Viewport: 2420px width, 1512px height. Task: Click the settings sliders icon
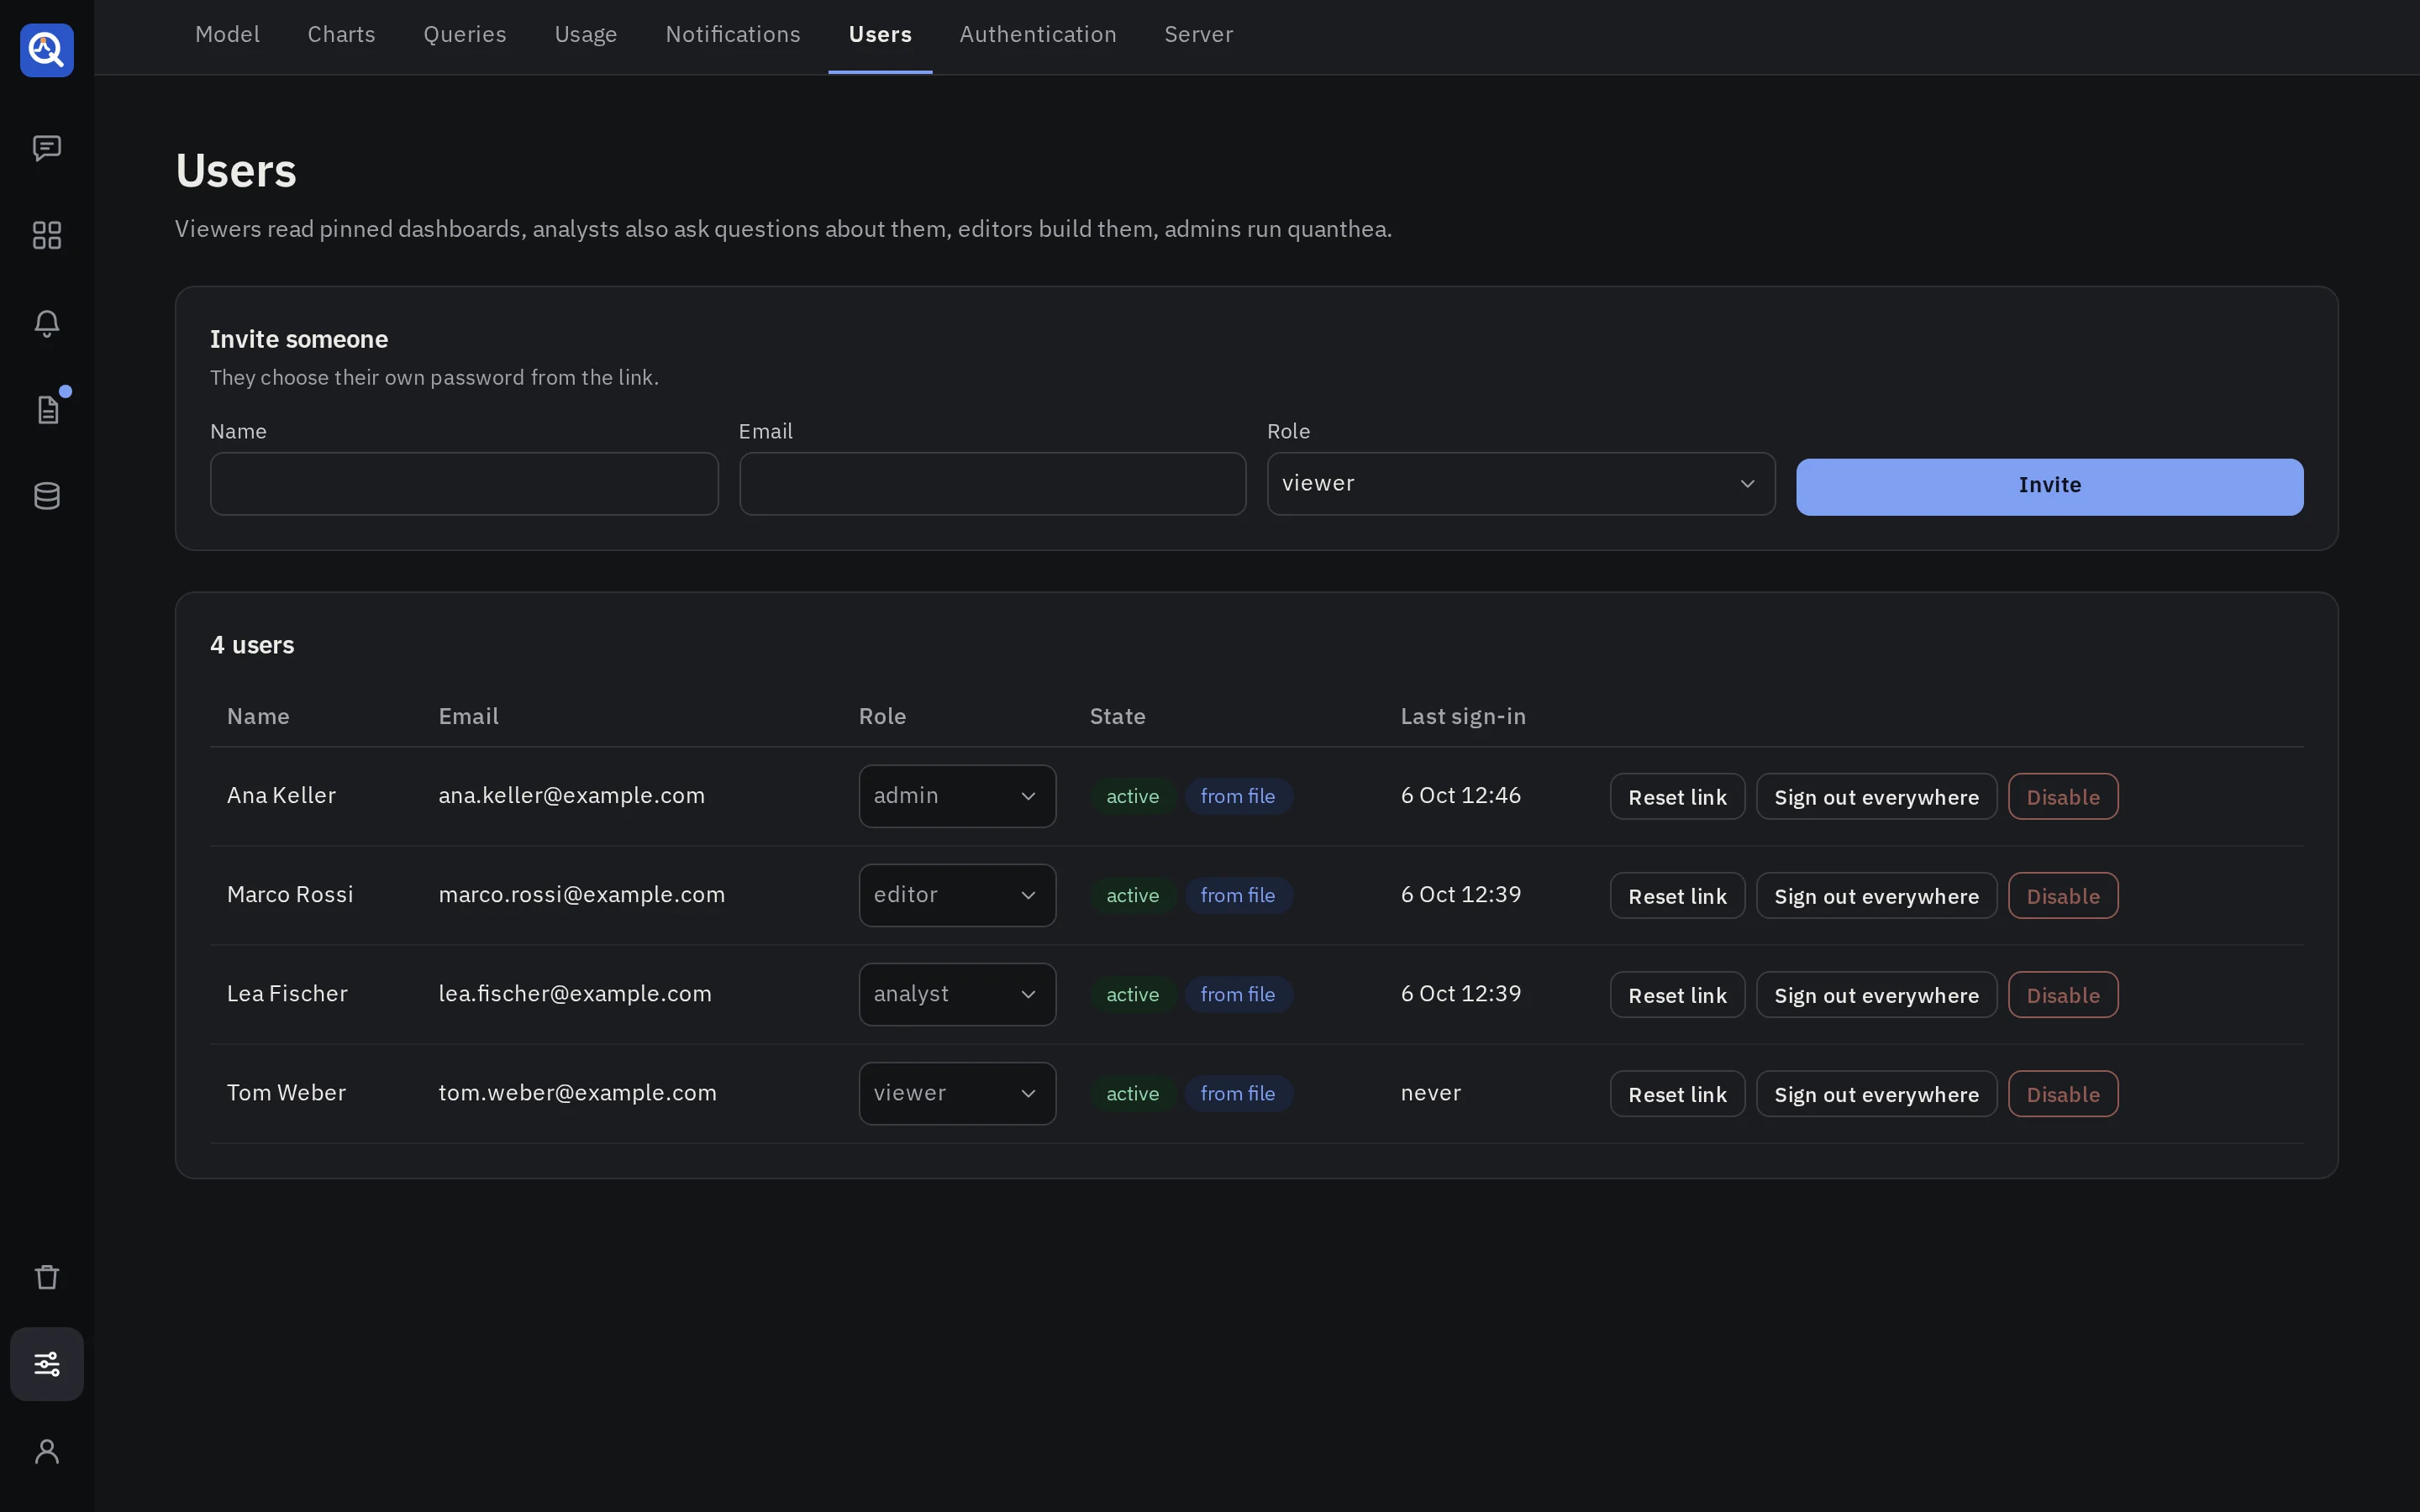click(x=47, y=1364)
